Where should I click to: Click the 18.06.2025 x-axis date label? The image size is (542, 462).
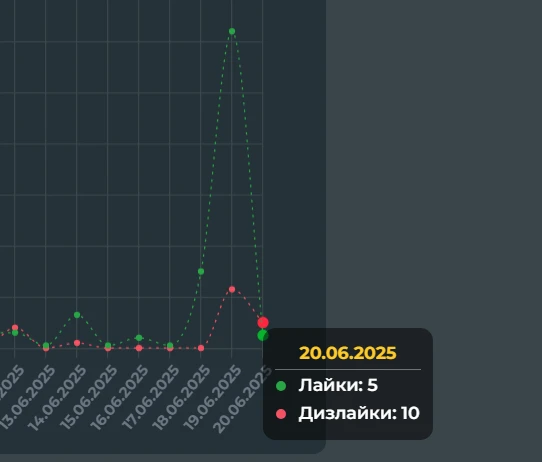(181, 397)
